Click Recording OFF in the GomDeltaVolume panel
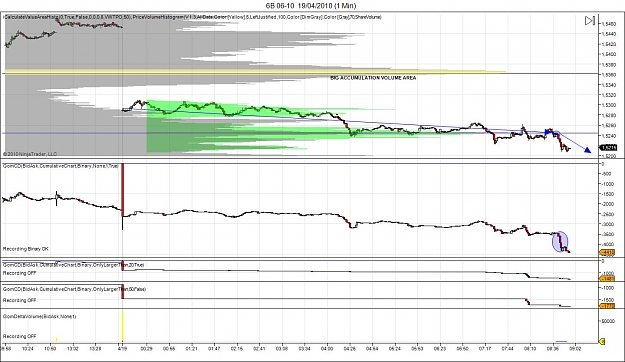The image size is (625, 362). pyautogui.click(x=20, y=336)
